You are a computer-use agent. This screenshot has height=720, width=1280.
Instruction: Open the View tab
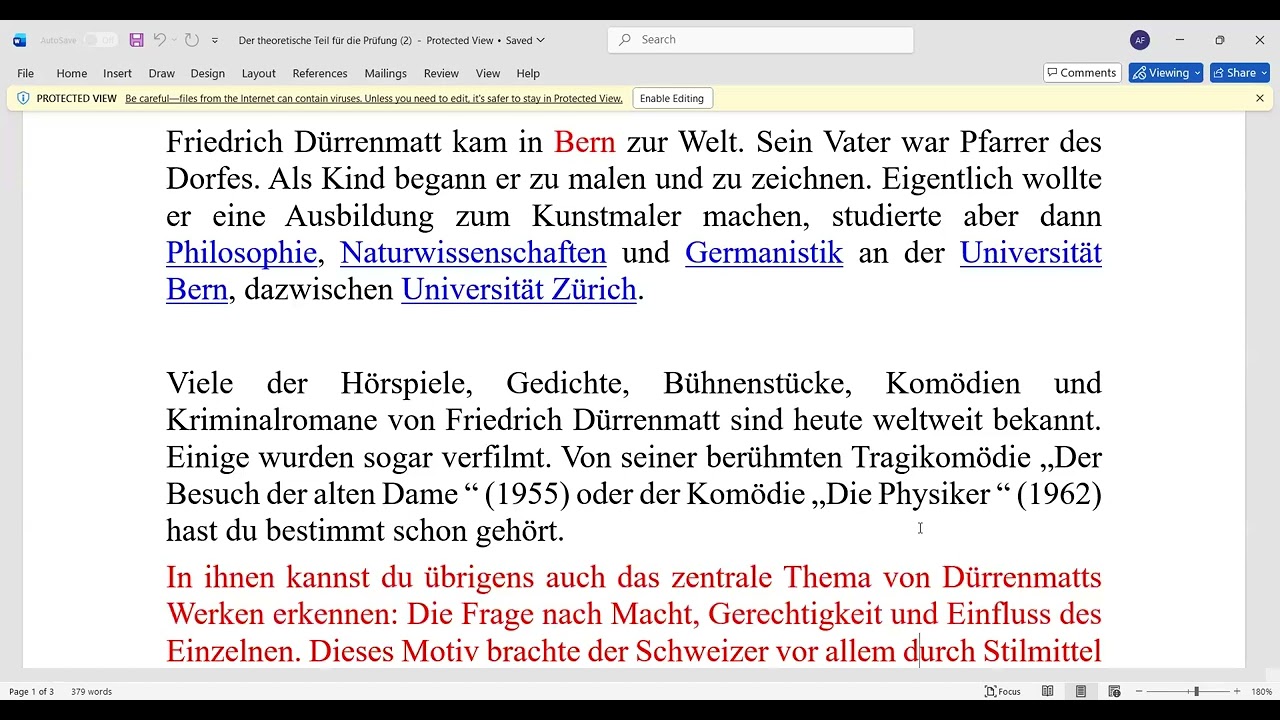tap(488, 73)
